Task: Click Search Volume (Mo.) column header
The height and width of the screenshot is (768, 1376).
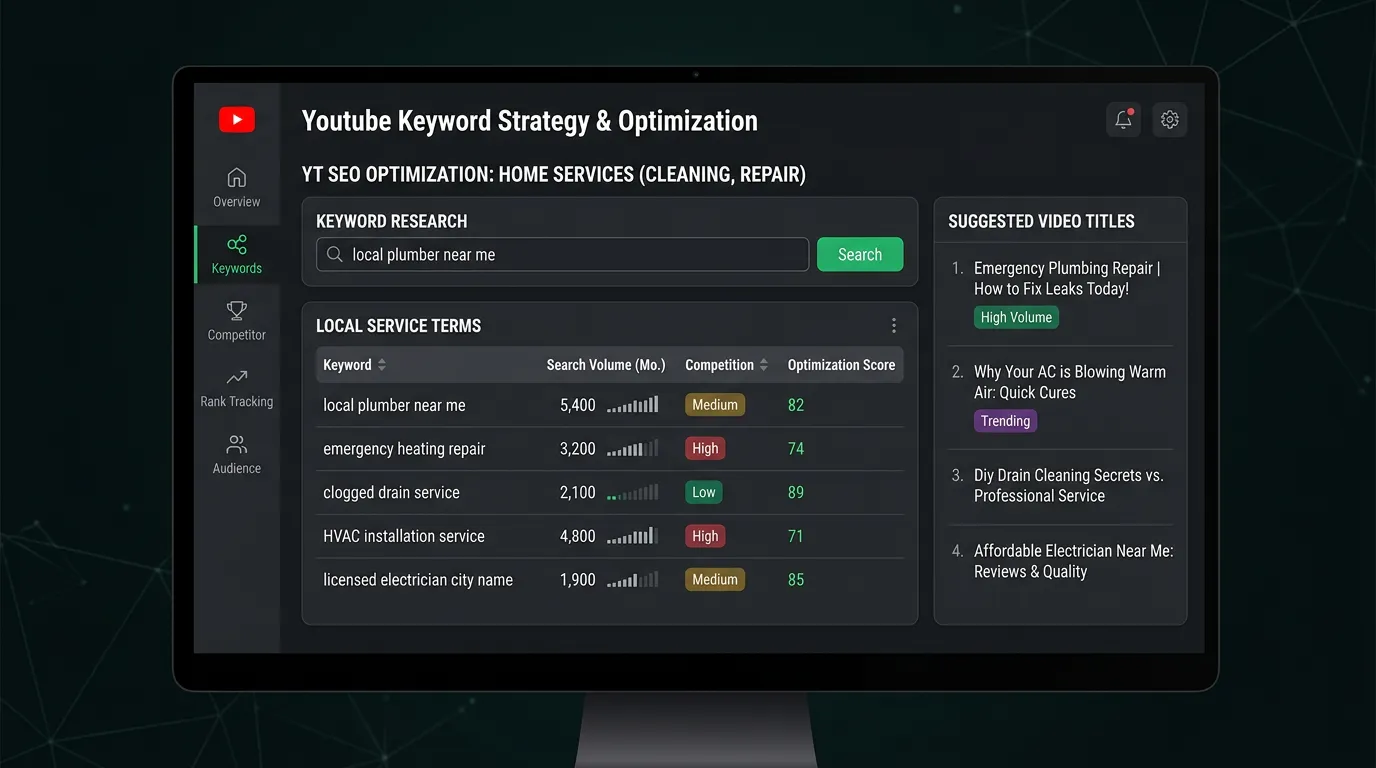Action: click(606, 365)
